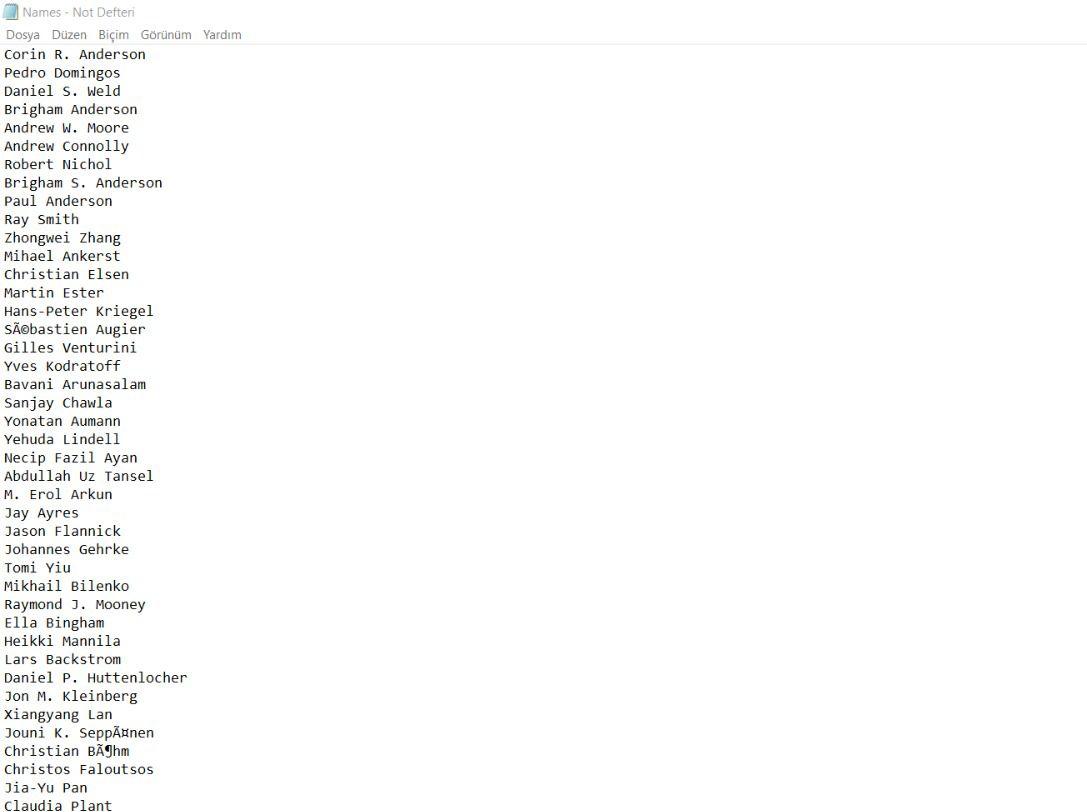Click the Notepad icon in the title bar
This screenshot has width=1087, height=812.
pyautogui.click(x=10, y=12)
